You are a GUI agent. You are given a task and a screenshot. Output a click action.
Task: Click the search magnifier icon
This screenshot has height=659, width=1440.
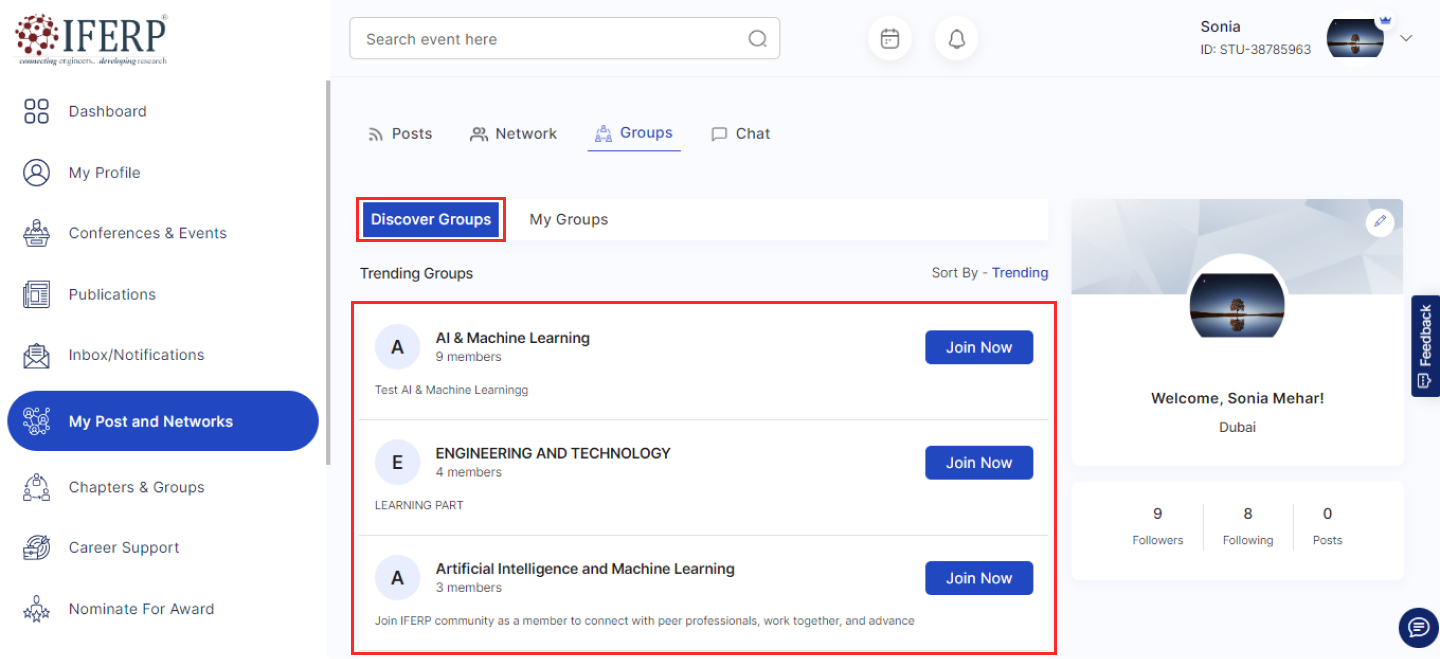(757, 39)
